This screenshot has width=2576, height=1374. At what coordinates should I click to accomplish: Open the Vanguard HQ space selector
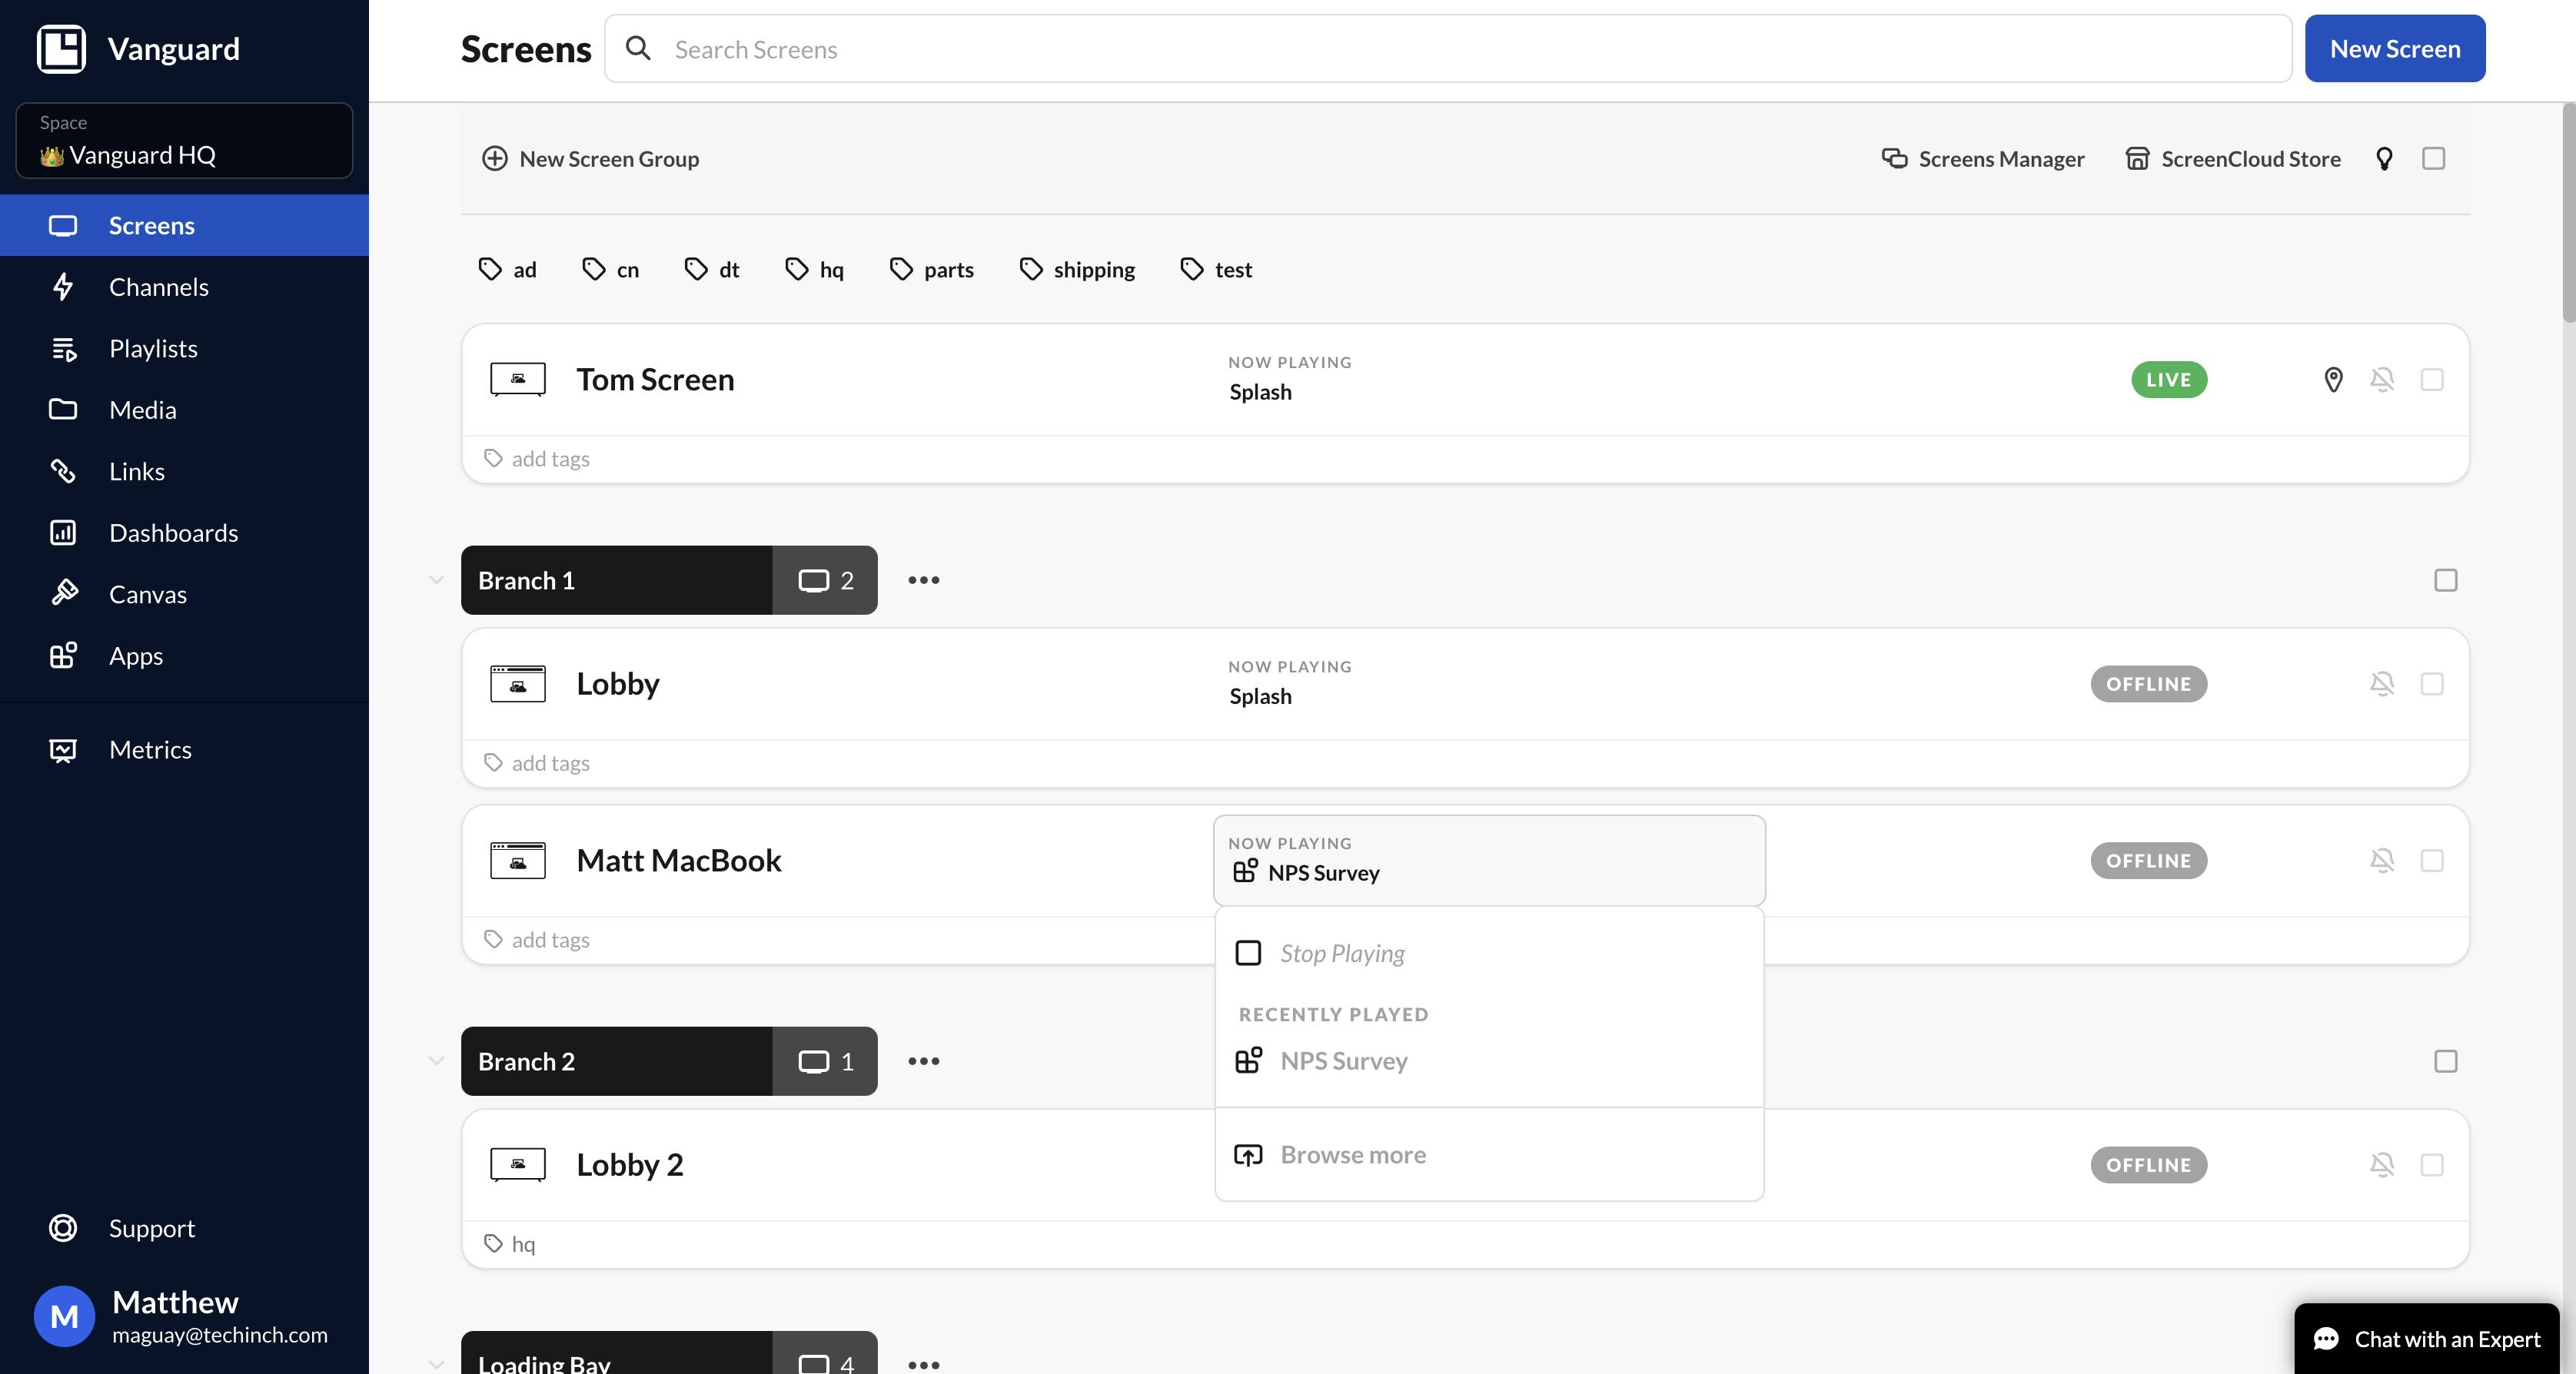click(x=184, y=141)
